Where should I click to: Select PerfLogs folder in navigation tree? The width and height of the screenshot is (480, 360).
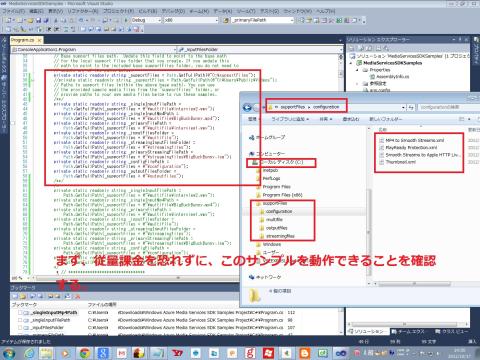click(268, 179)
